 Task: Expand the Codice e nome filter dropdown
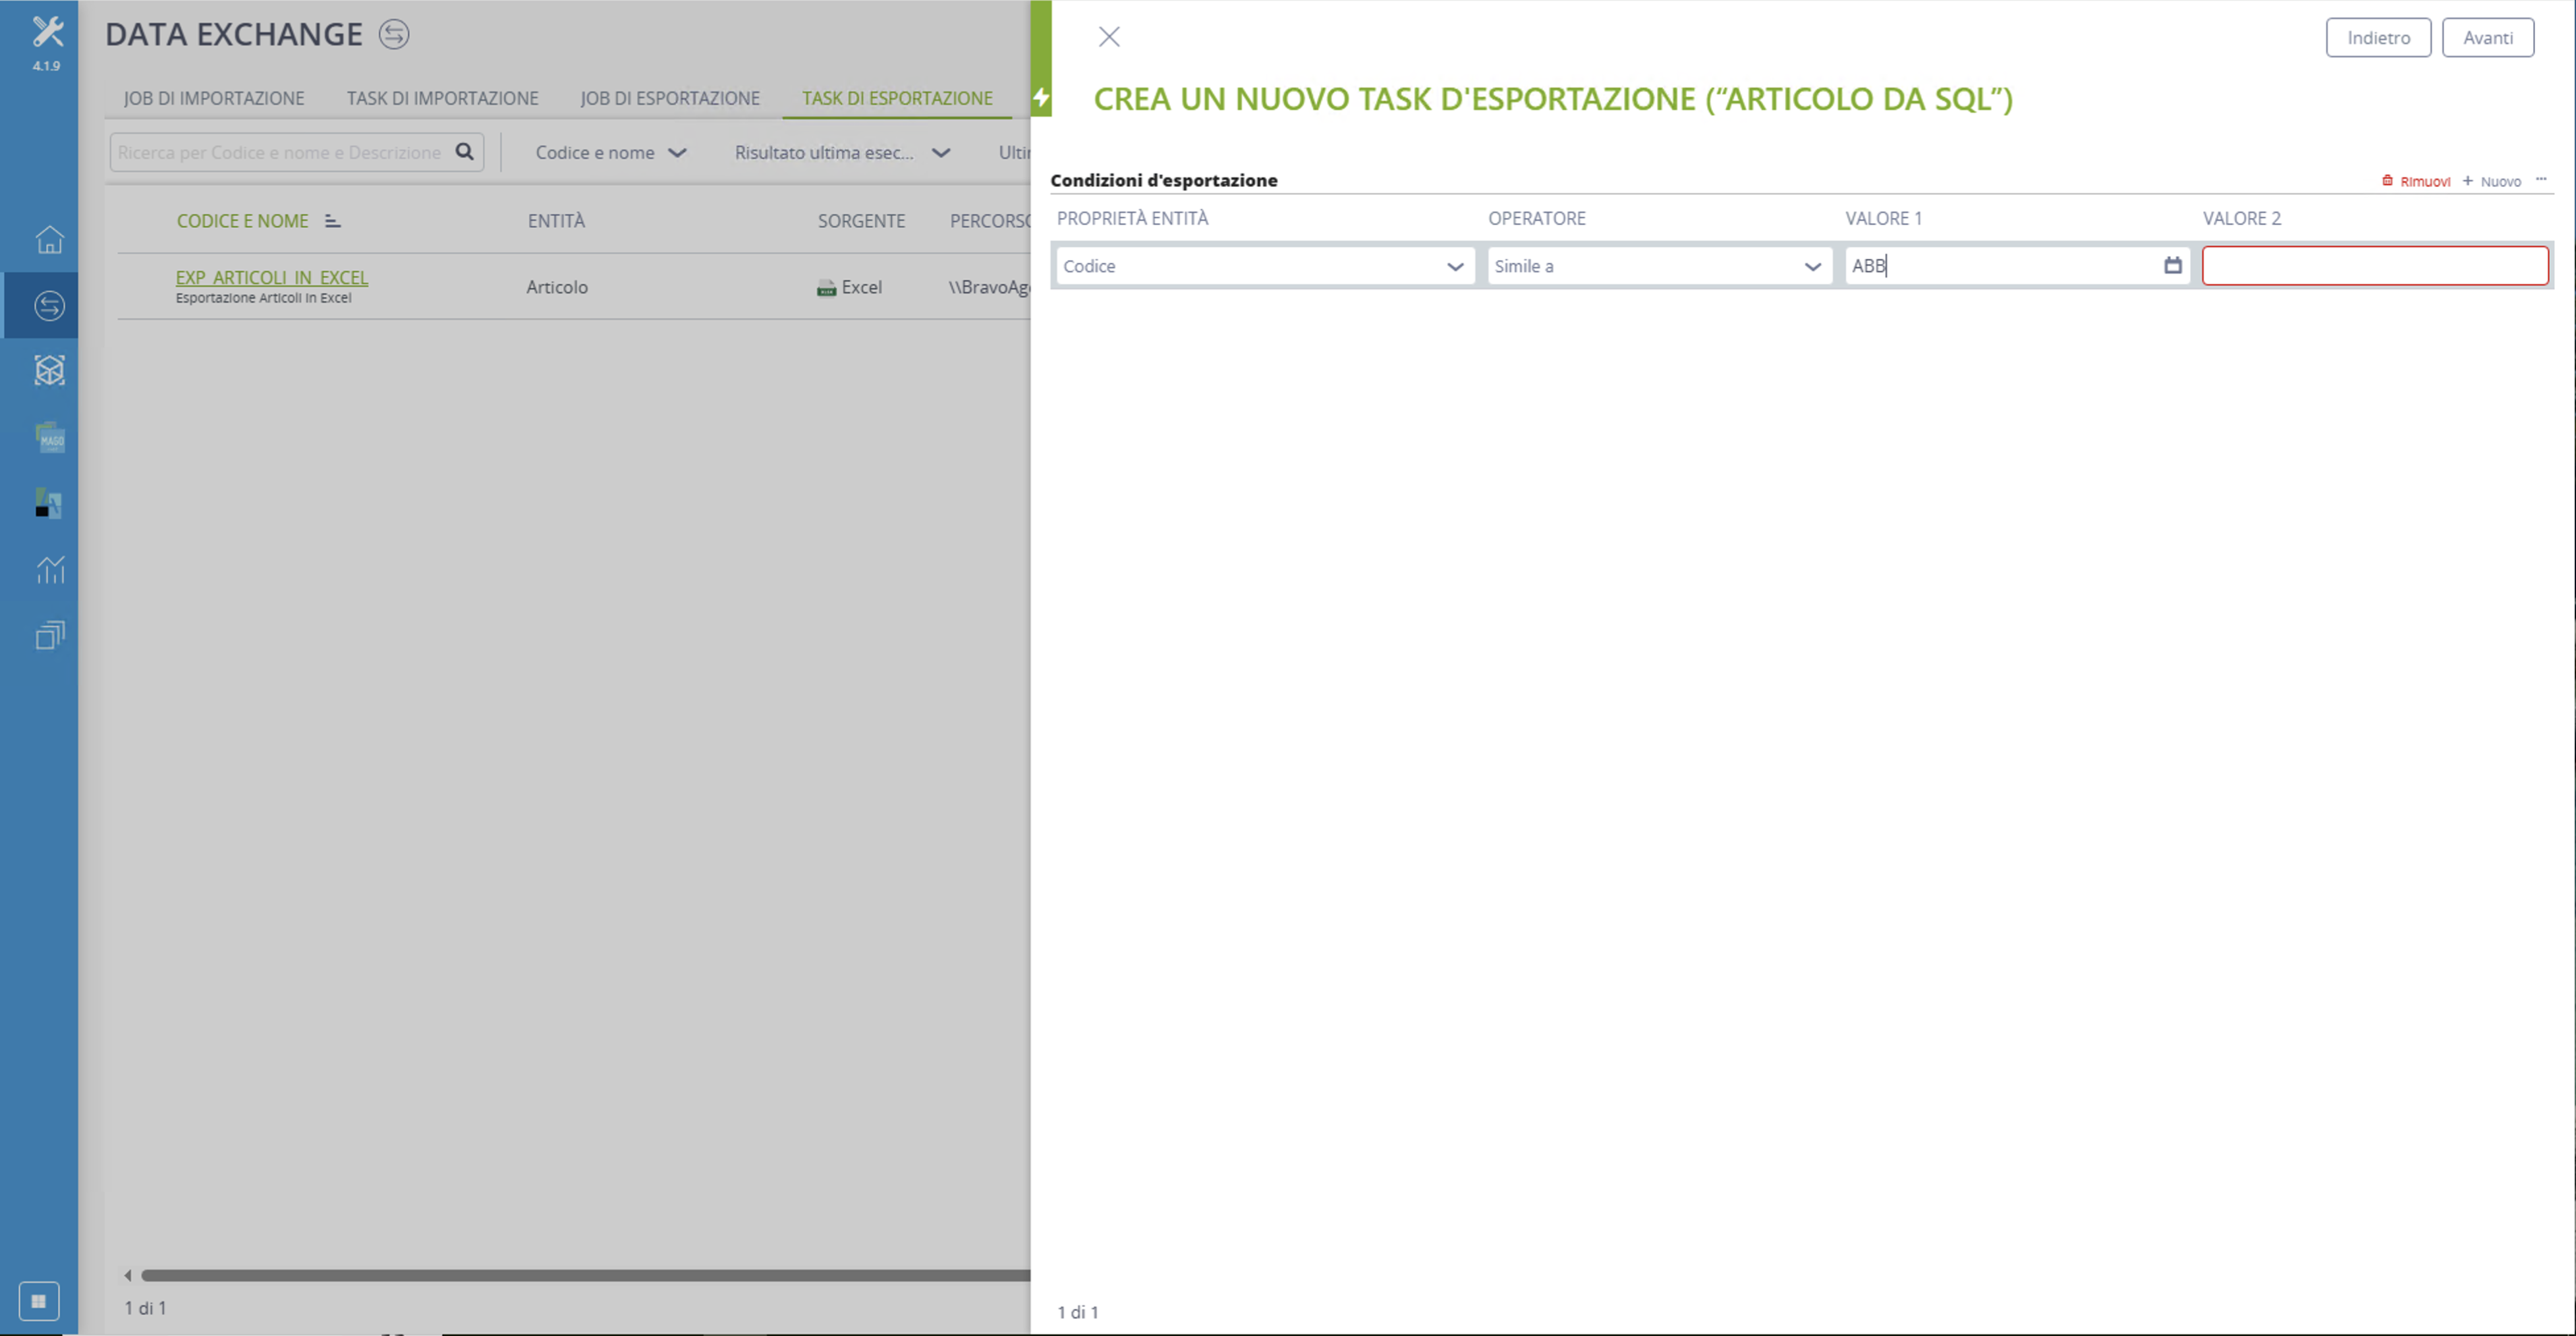(611, 152)
